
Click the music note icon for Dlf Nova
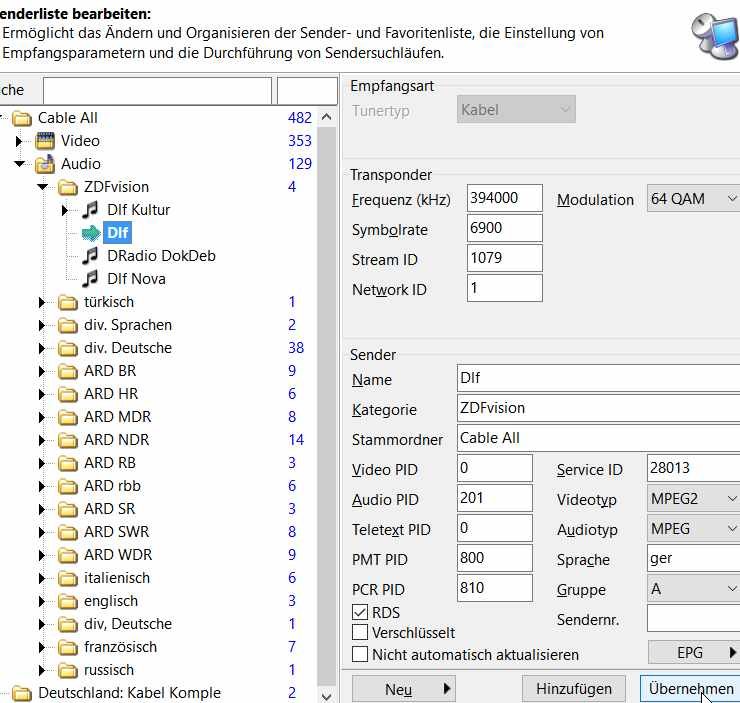click(x=91, y=279)
